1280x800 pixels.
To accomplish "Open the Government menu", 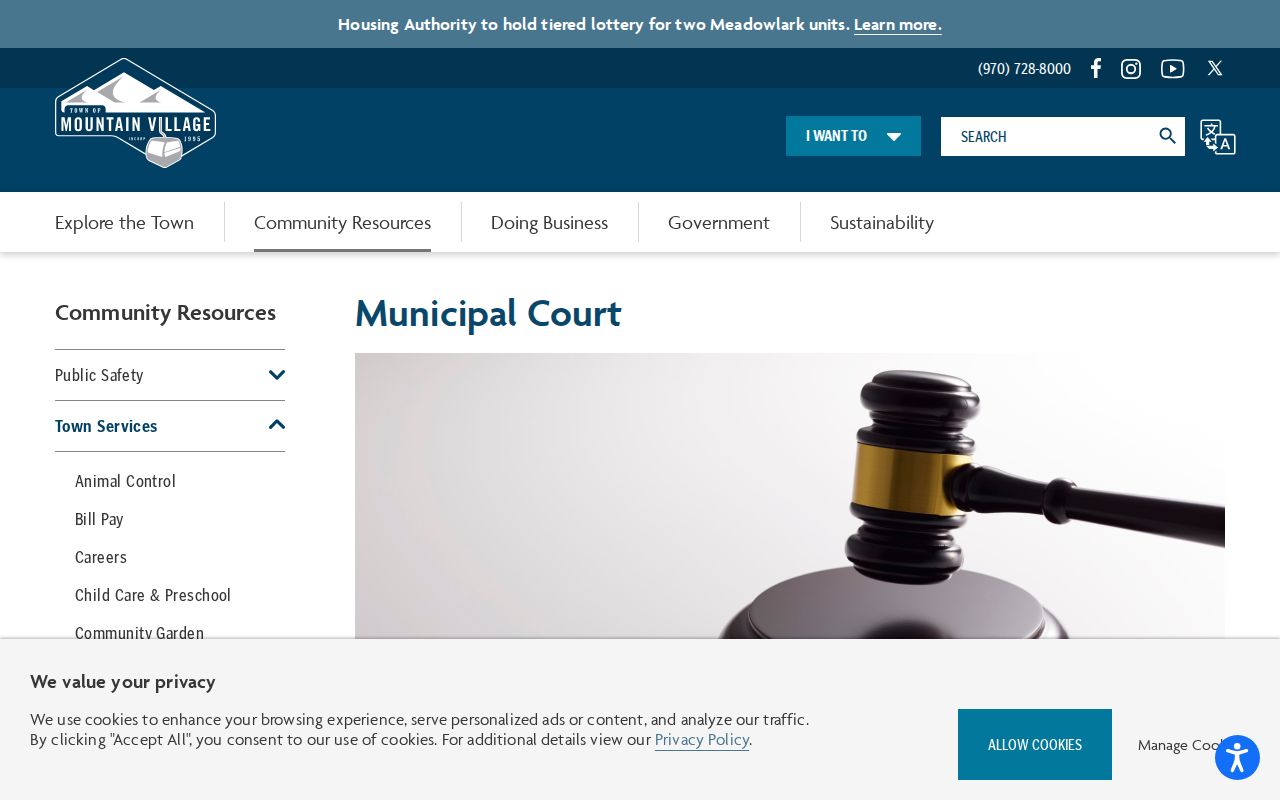I will (x=719, y=222).
